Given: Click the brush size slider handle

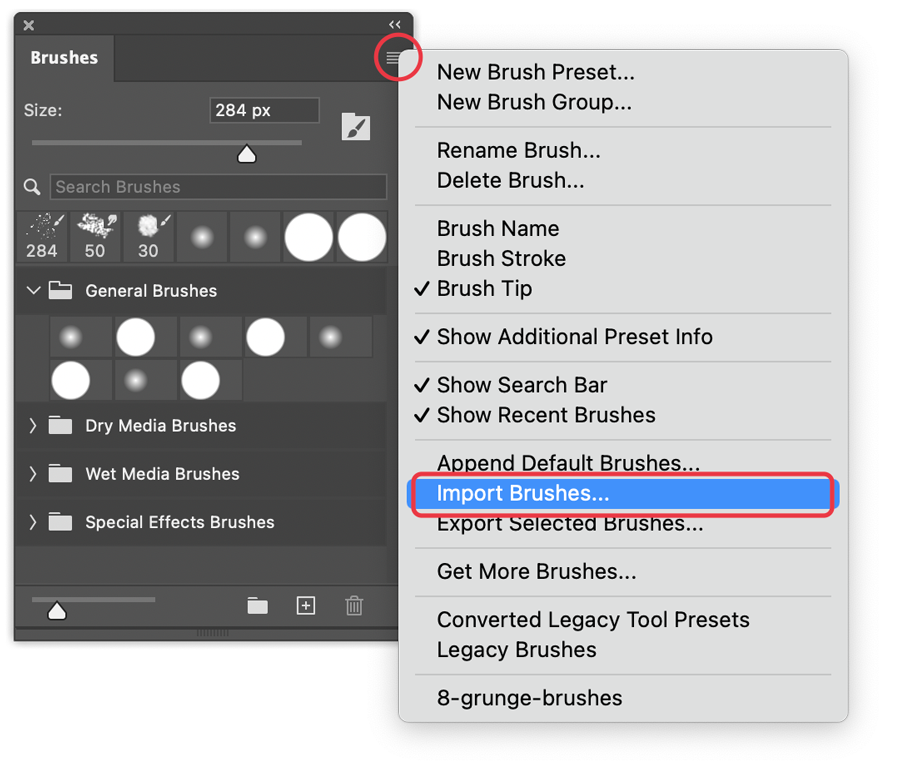Looking at the screenshot, I should tap(247, 154).
